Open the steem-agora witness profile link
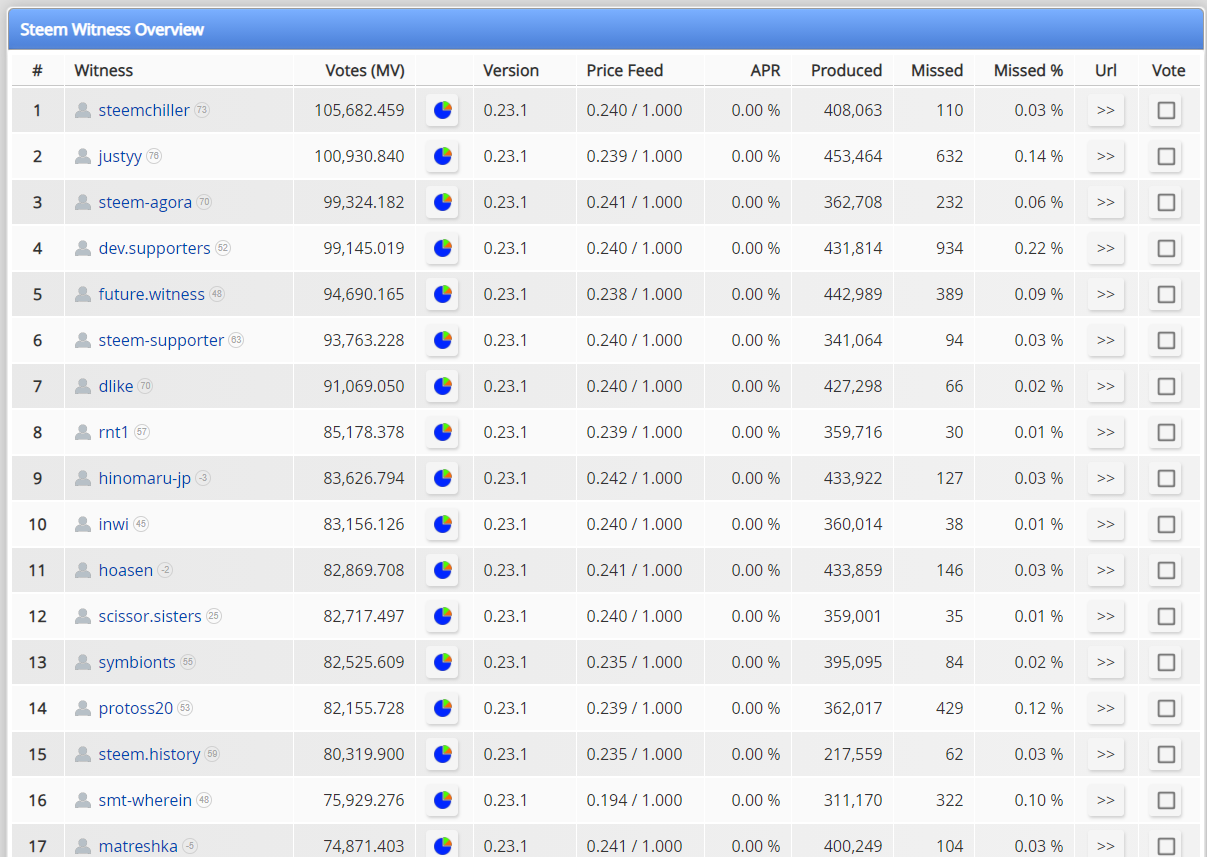This screenshot has width=1207, height=857. click(x=145, y=202)
